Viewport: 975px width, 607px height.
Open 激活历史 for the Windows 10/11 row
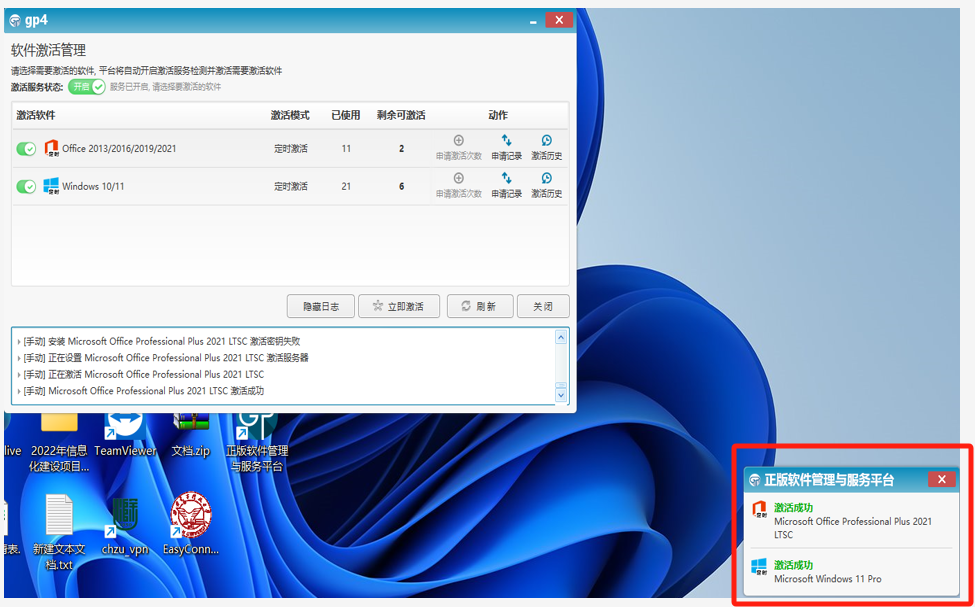click(x=547, y=186)
